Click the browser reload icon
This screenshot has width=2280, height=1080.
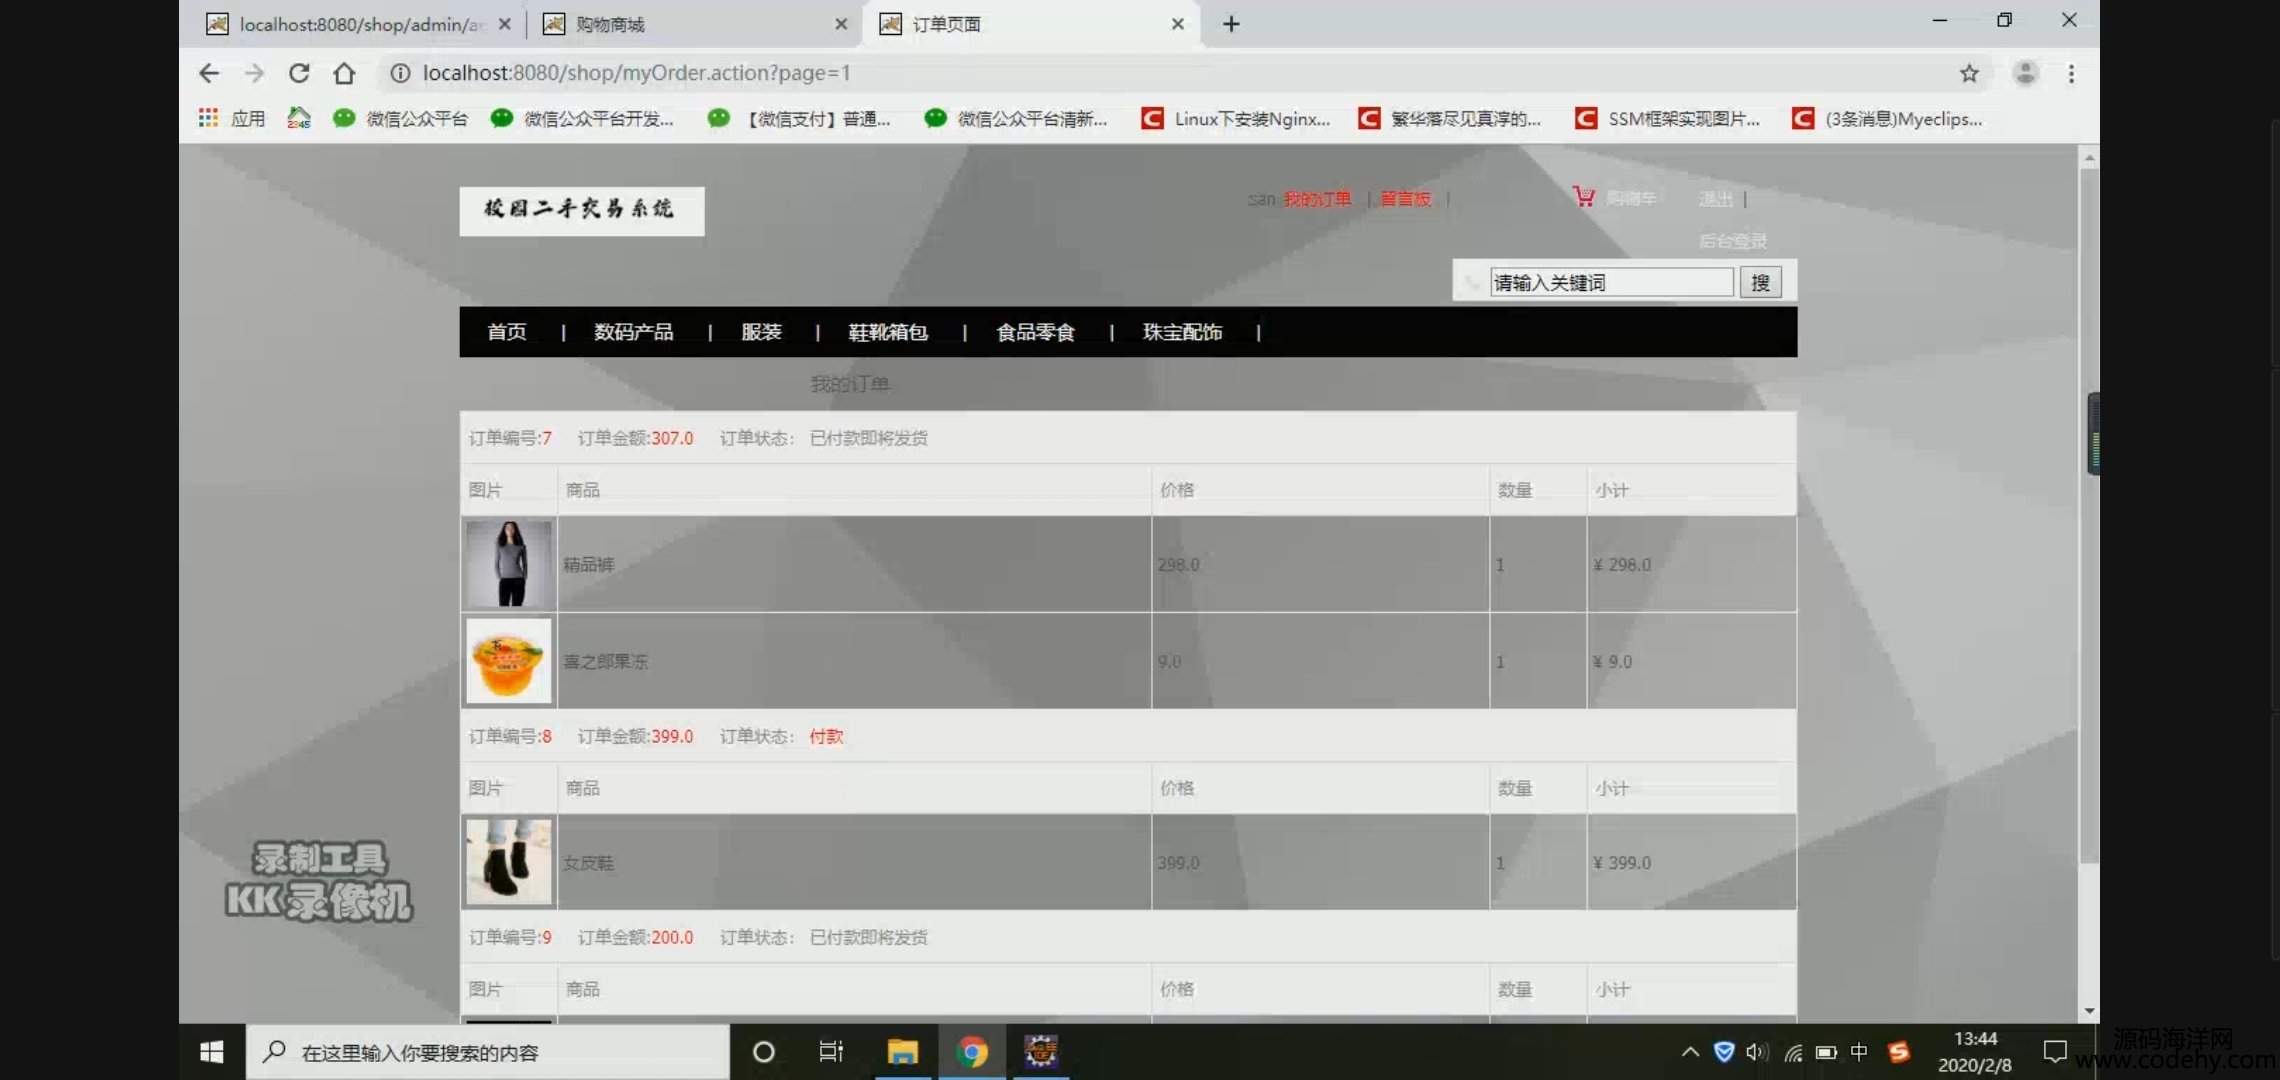[299, 73]
